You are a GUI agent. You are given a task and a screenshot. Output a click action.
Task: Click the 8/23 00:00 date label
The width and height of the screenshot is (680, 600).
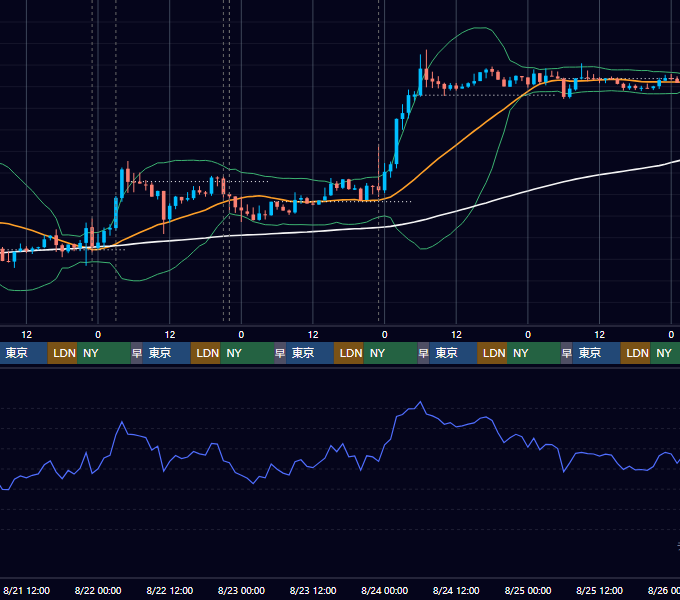click(x=241, y=590)
